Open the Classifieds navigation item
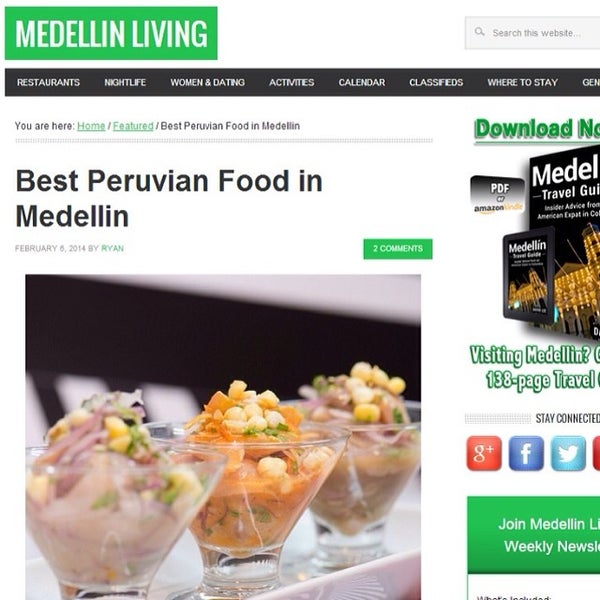The image size is (600, 600). tap(436, 82)
